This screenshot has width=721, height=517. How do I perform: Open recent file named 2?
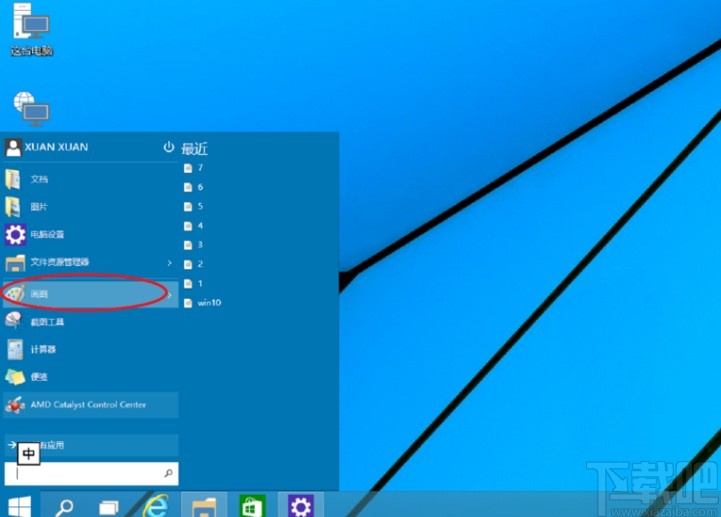[x=194, y=264]
